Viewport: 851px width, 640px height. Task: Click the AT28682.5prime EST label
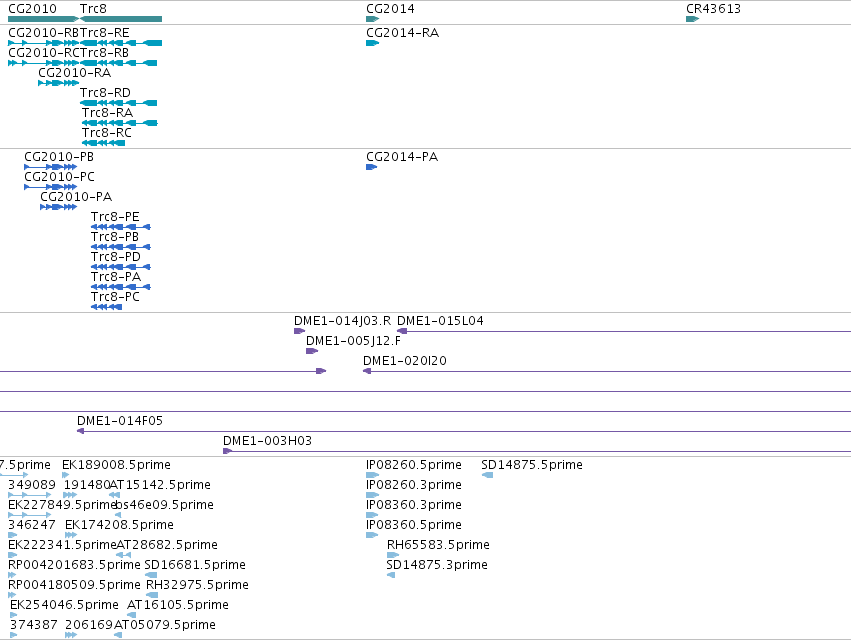[167, 545]
